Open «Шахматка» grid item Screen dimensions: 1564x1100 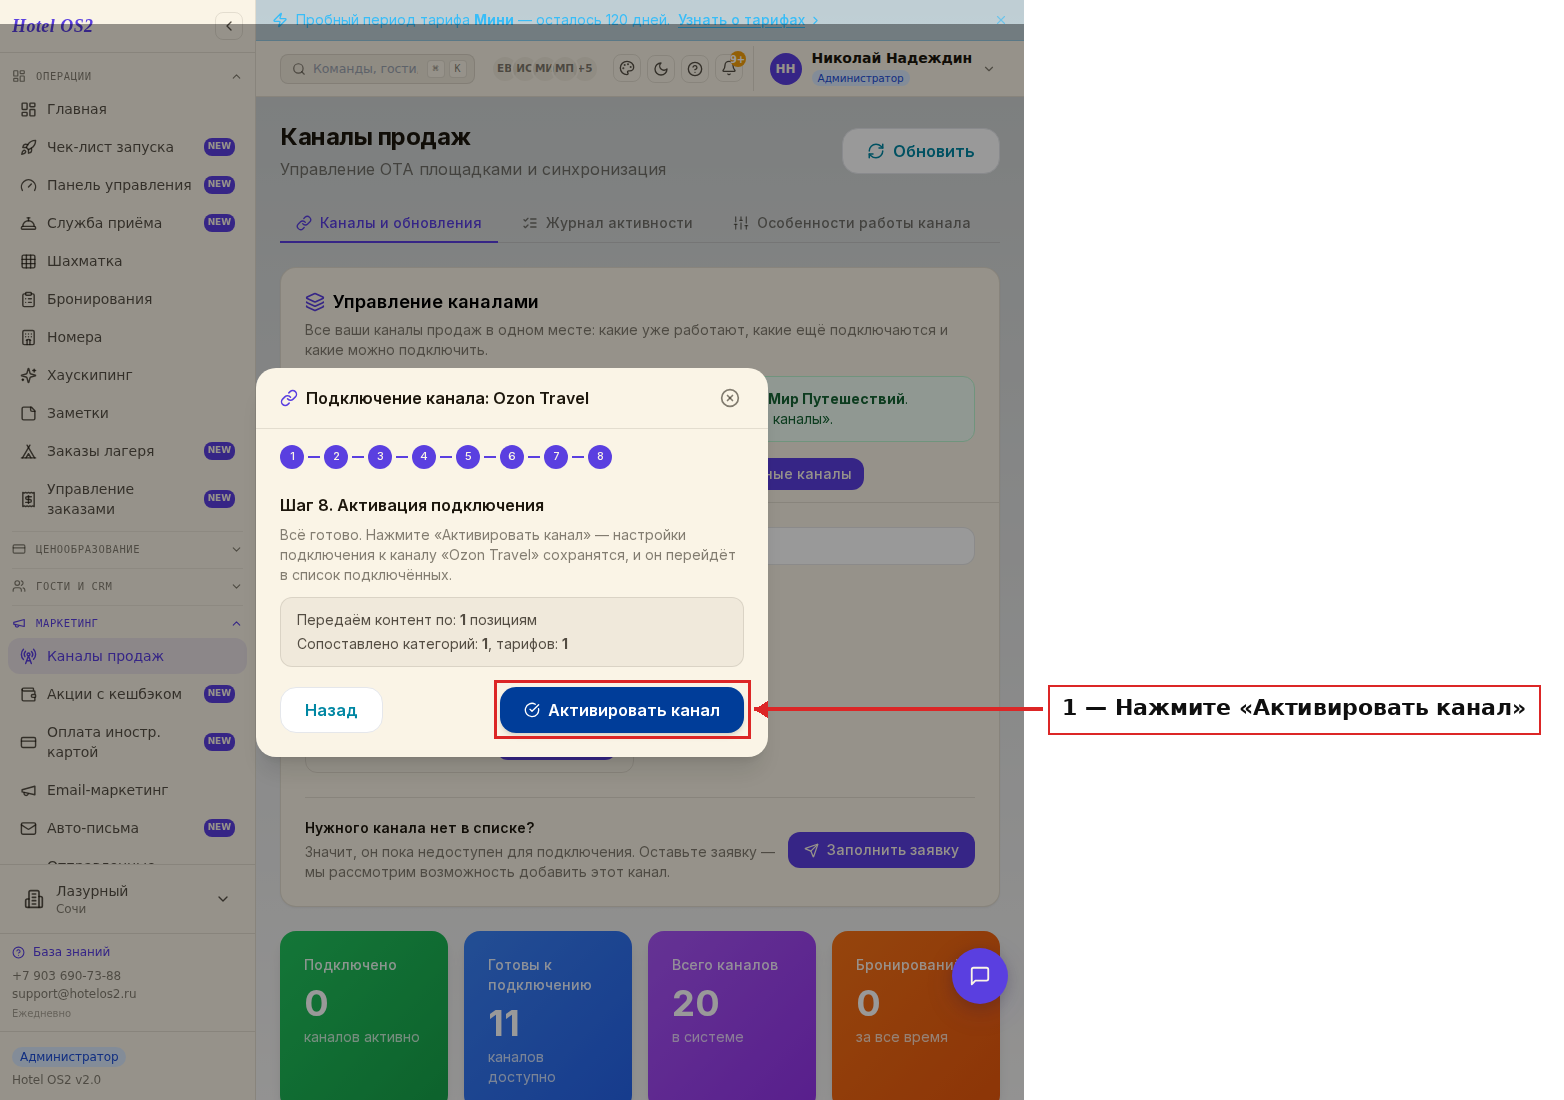pos(127,261)
